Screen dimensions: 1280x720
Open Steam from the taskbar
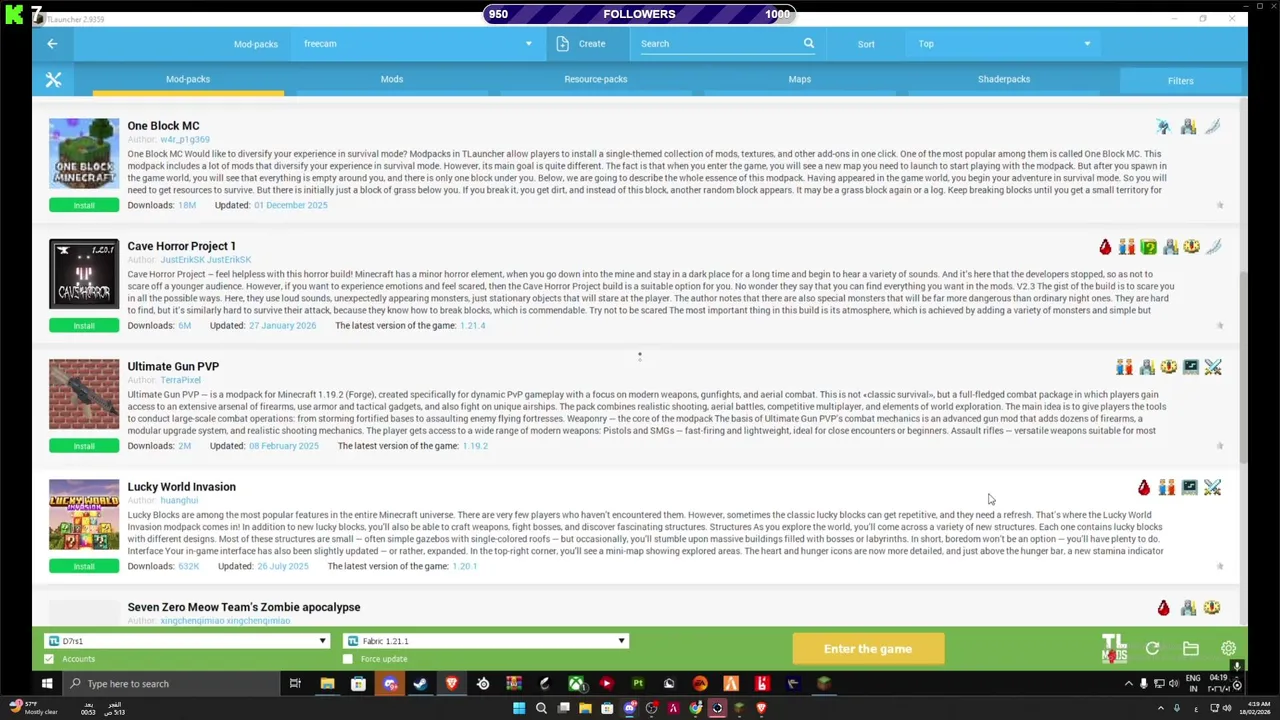point(421,684)
